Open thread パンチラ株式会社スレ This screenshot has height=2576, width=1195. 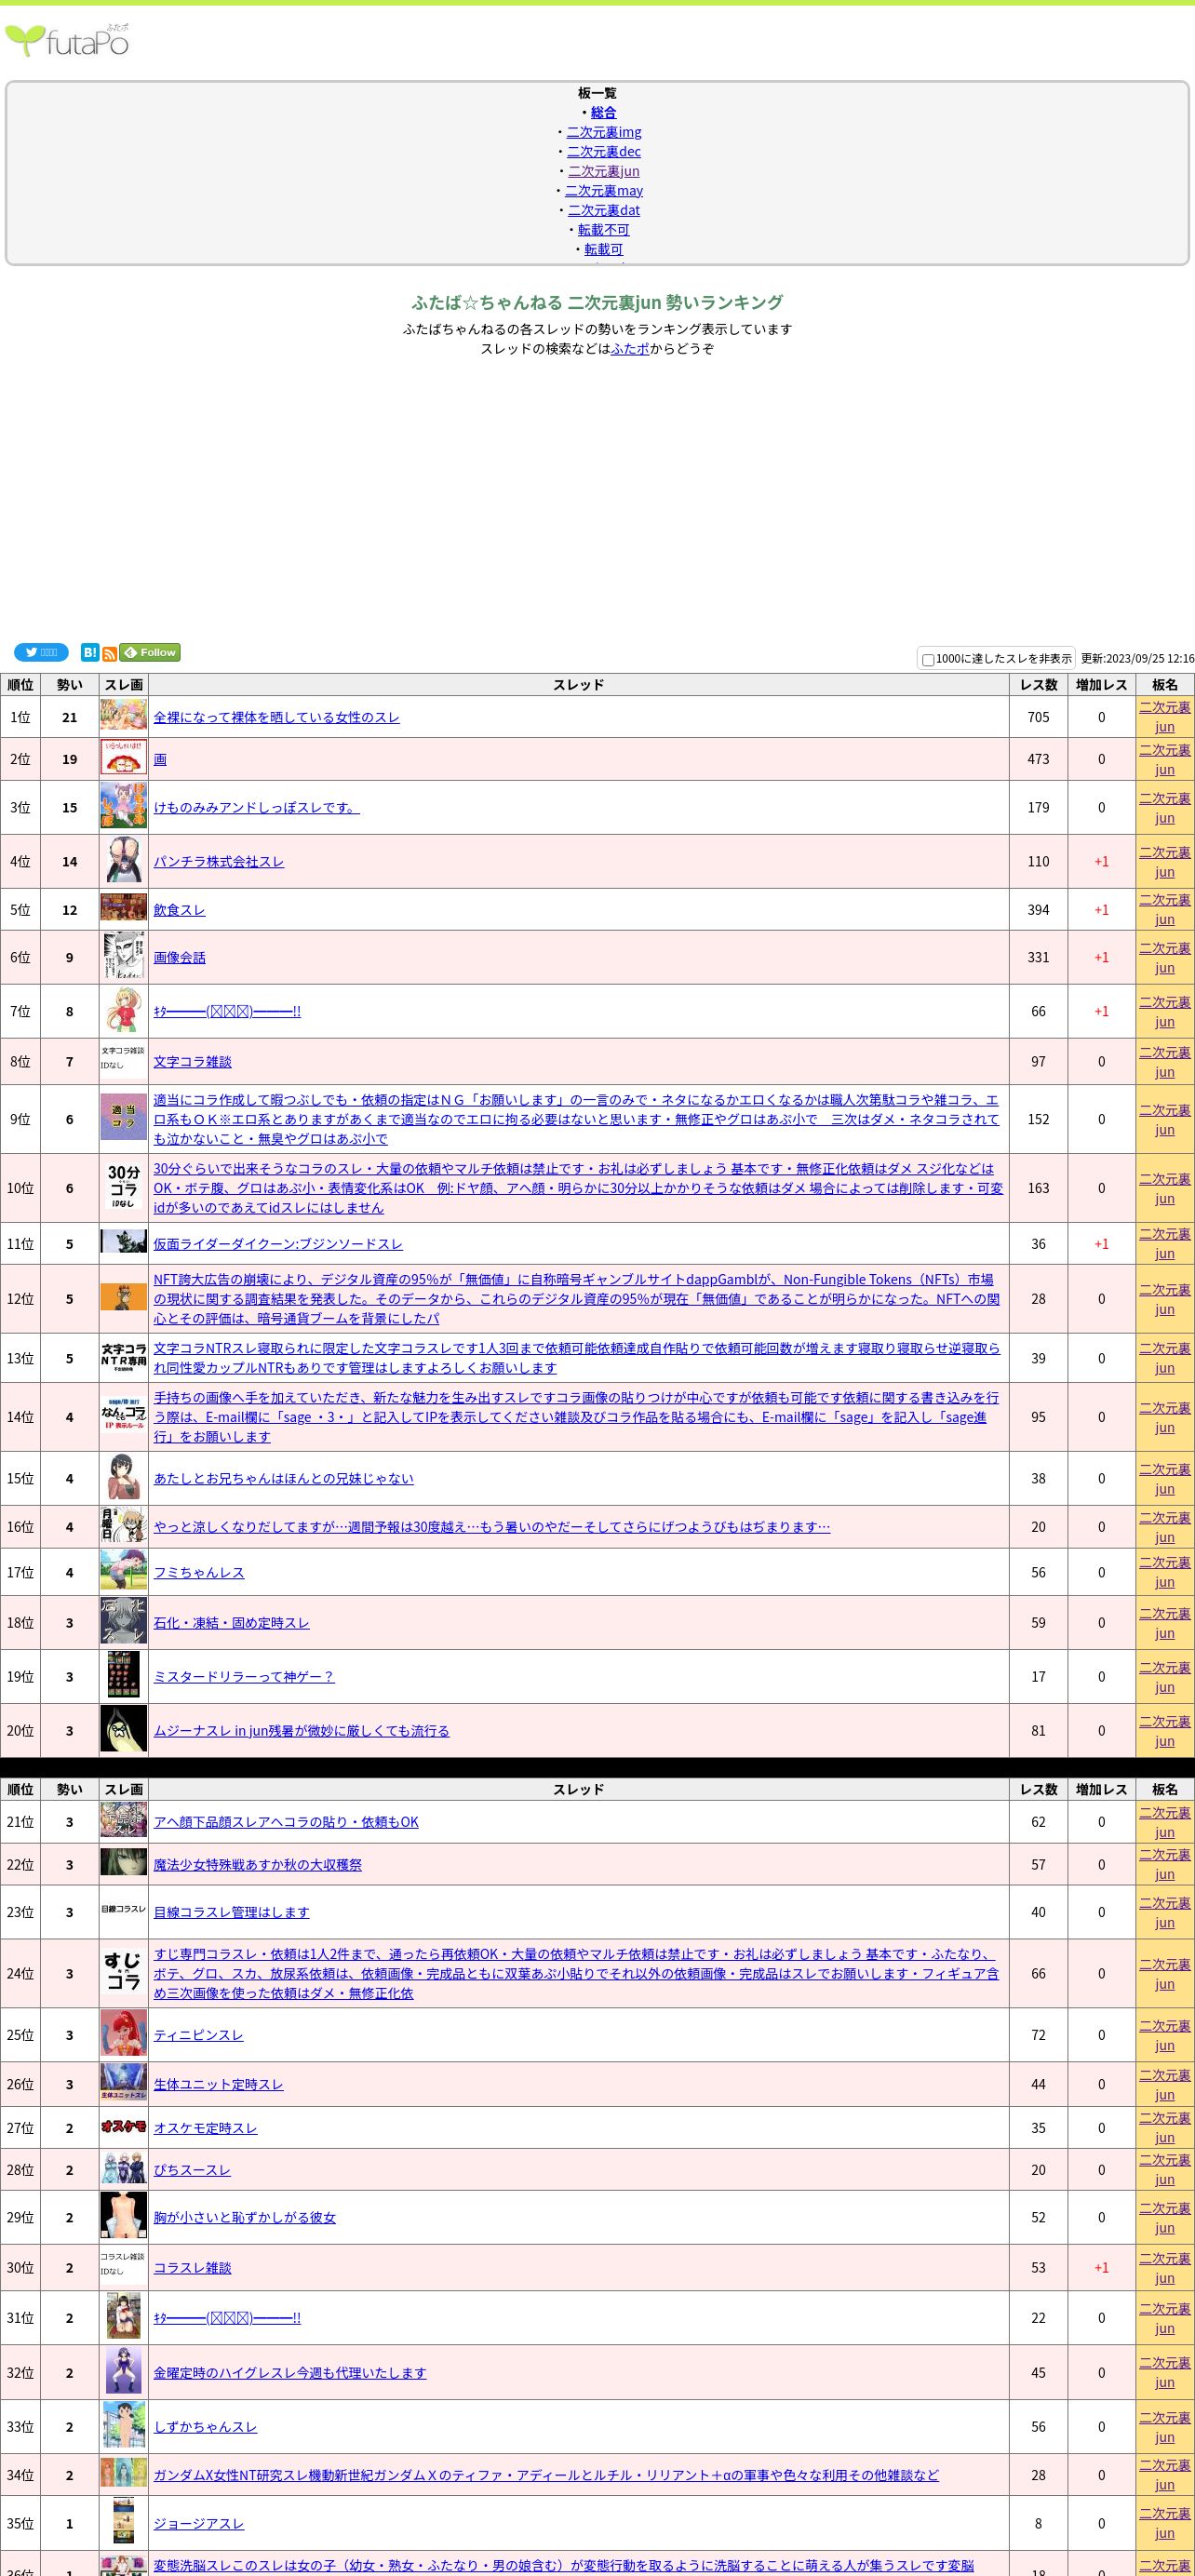click(218, 861)
